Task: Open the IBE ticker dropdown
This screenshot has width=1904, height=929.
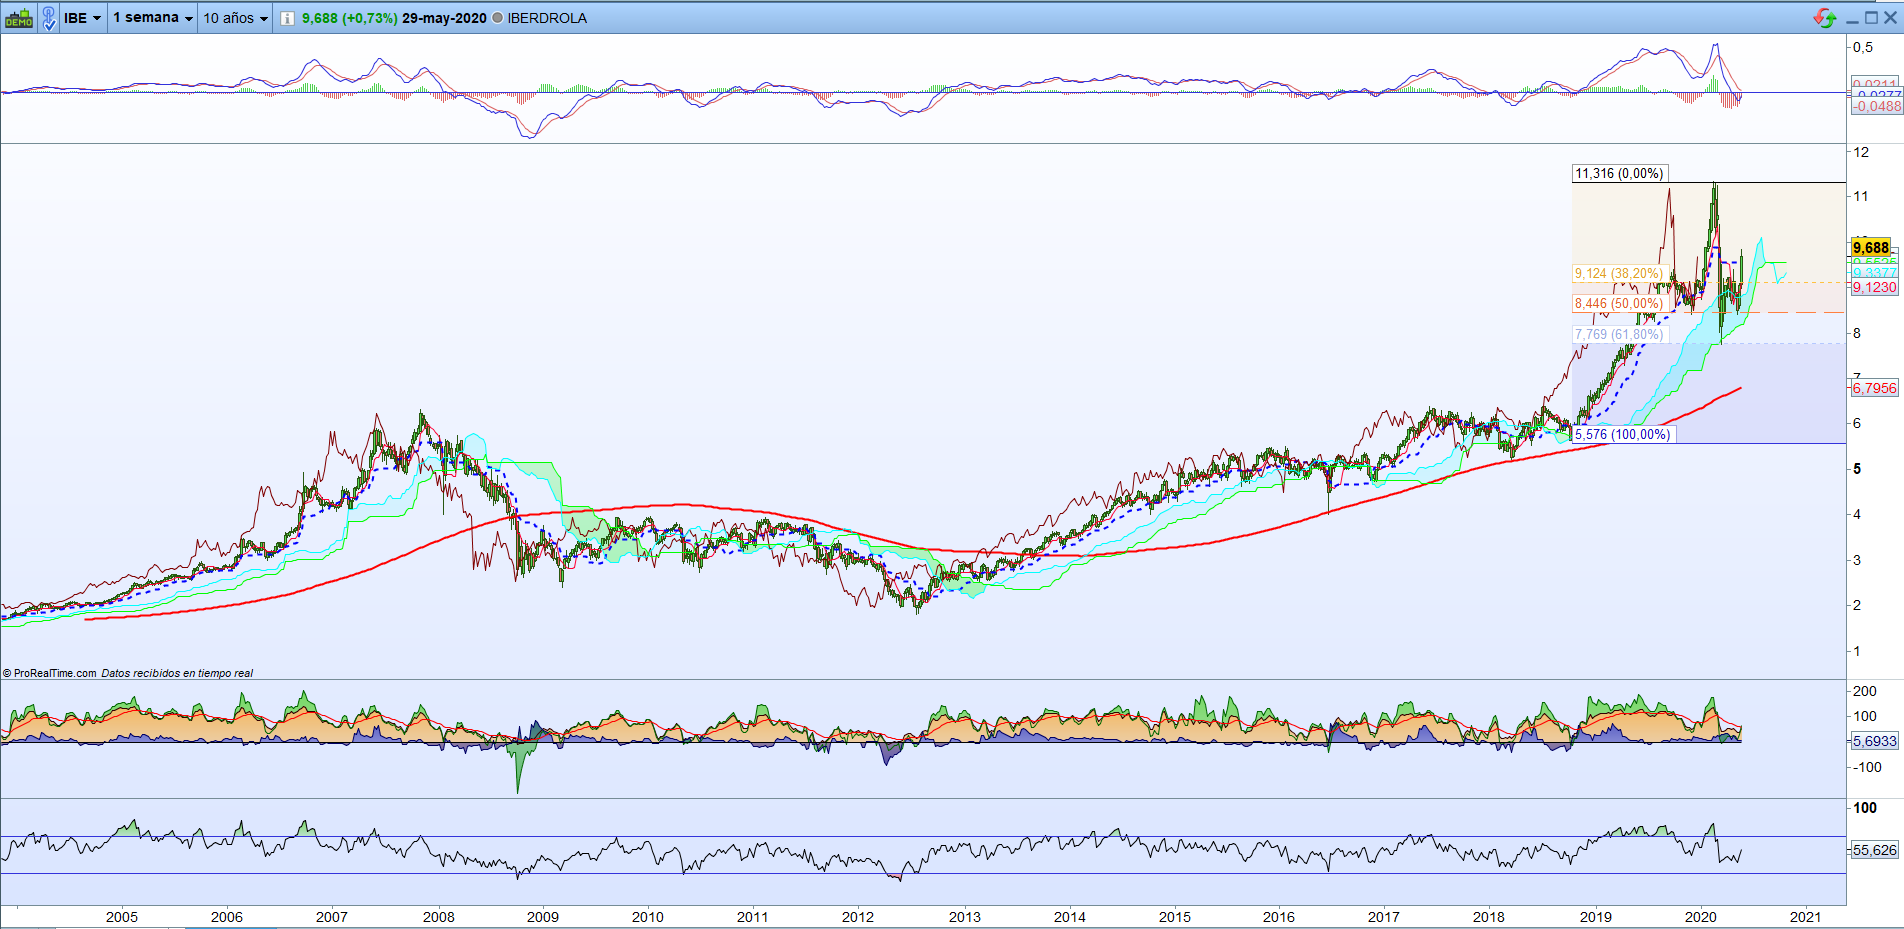Action: (x=83, y=18)
